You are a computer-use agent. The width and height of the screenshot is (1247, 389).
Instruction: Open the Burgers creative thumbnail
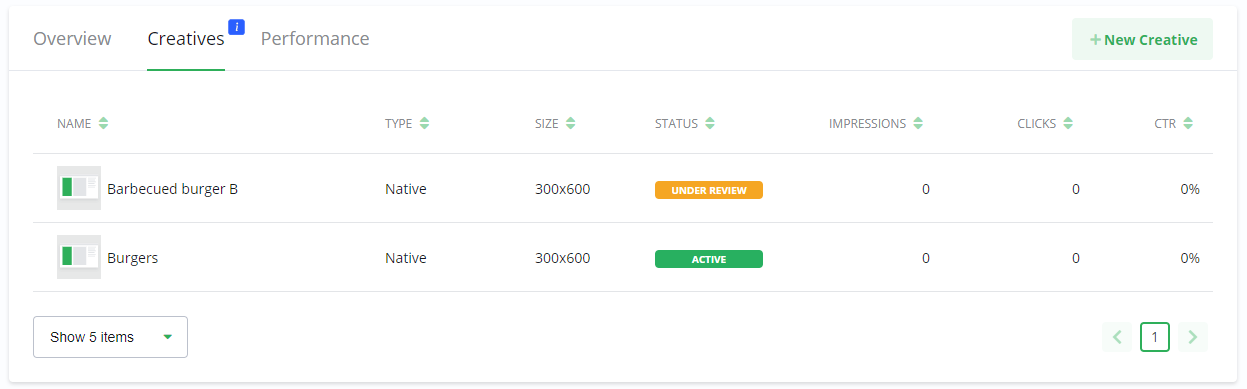pyautogui.click(x=79, y=257)
